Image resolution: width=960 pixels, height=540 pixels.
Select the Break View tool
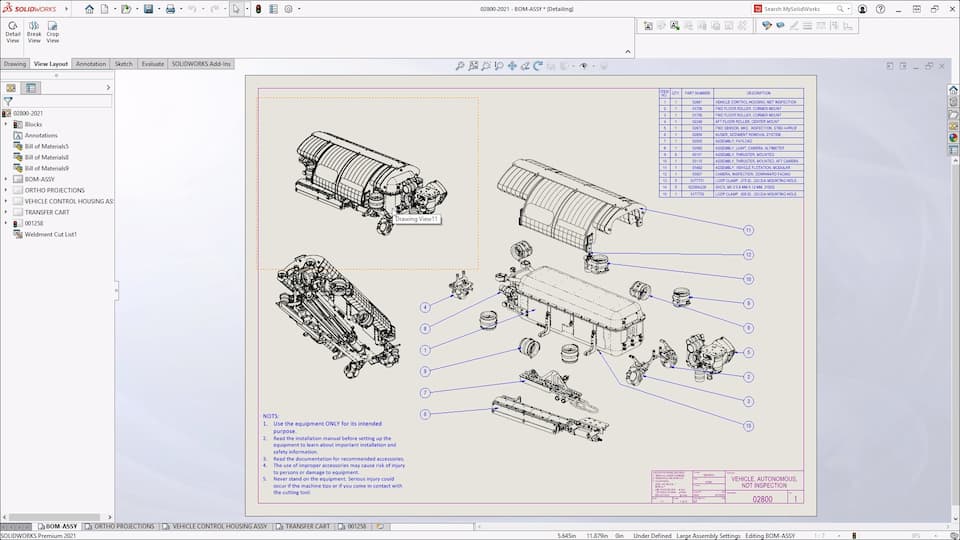[x=34, y=32]
